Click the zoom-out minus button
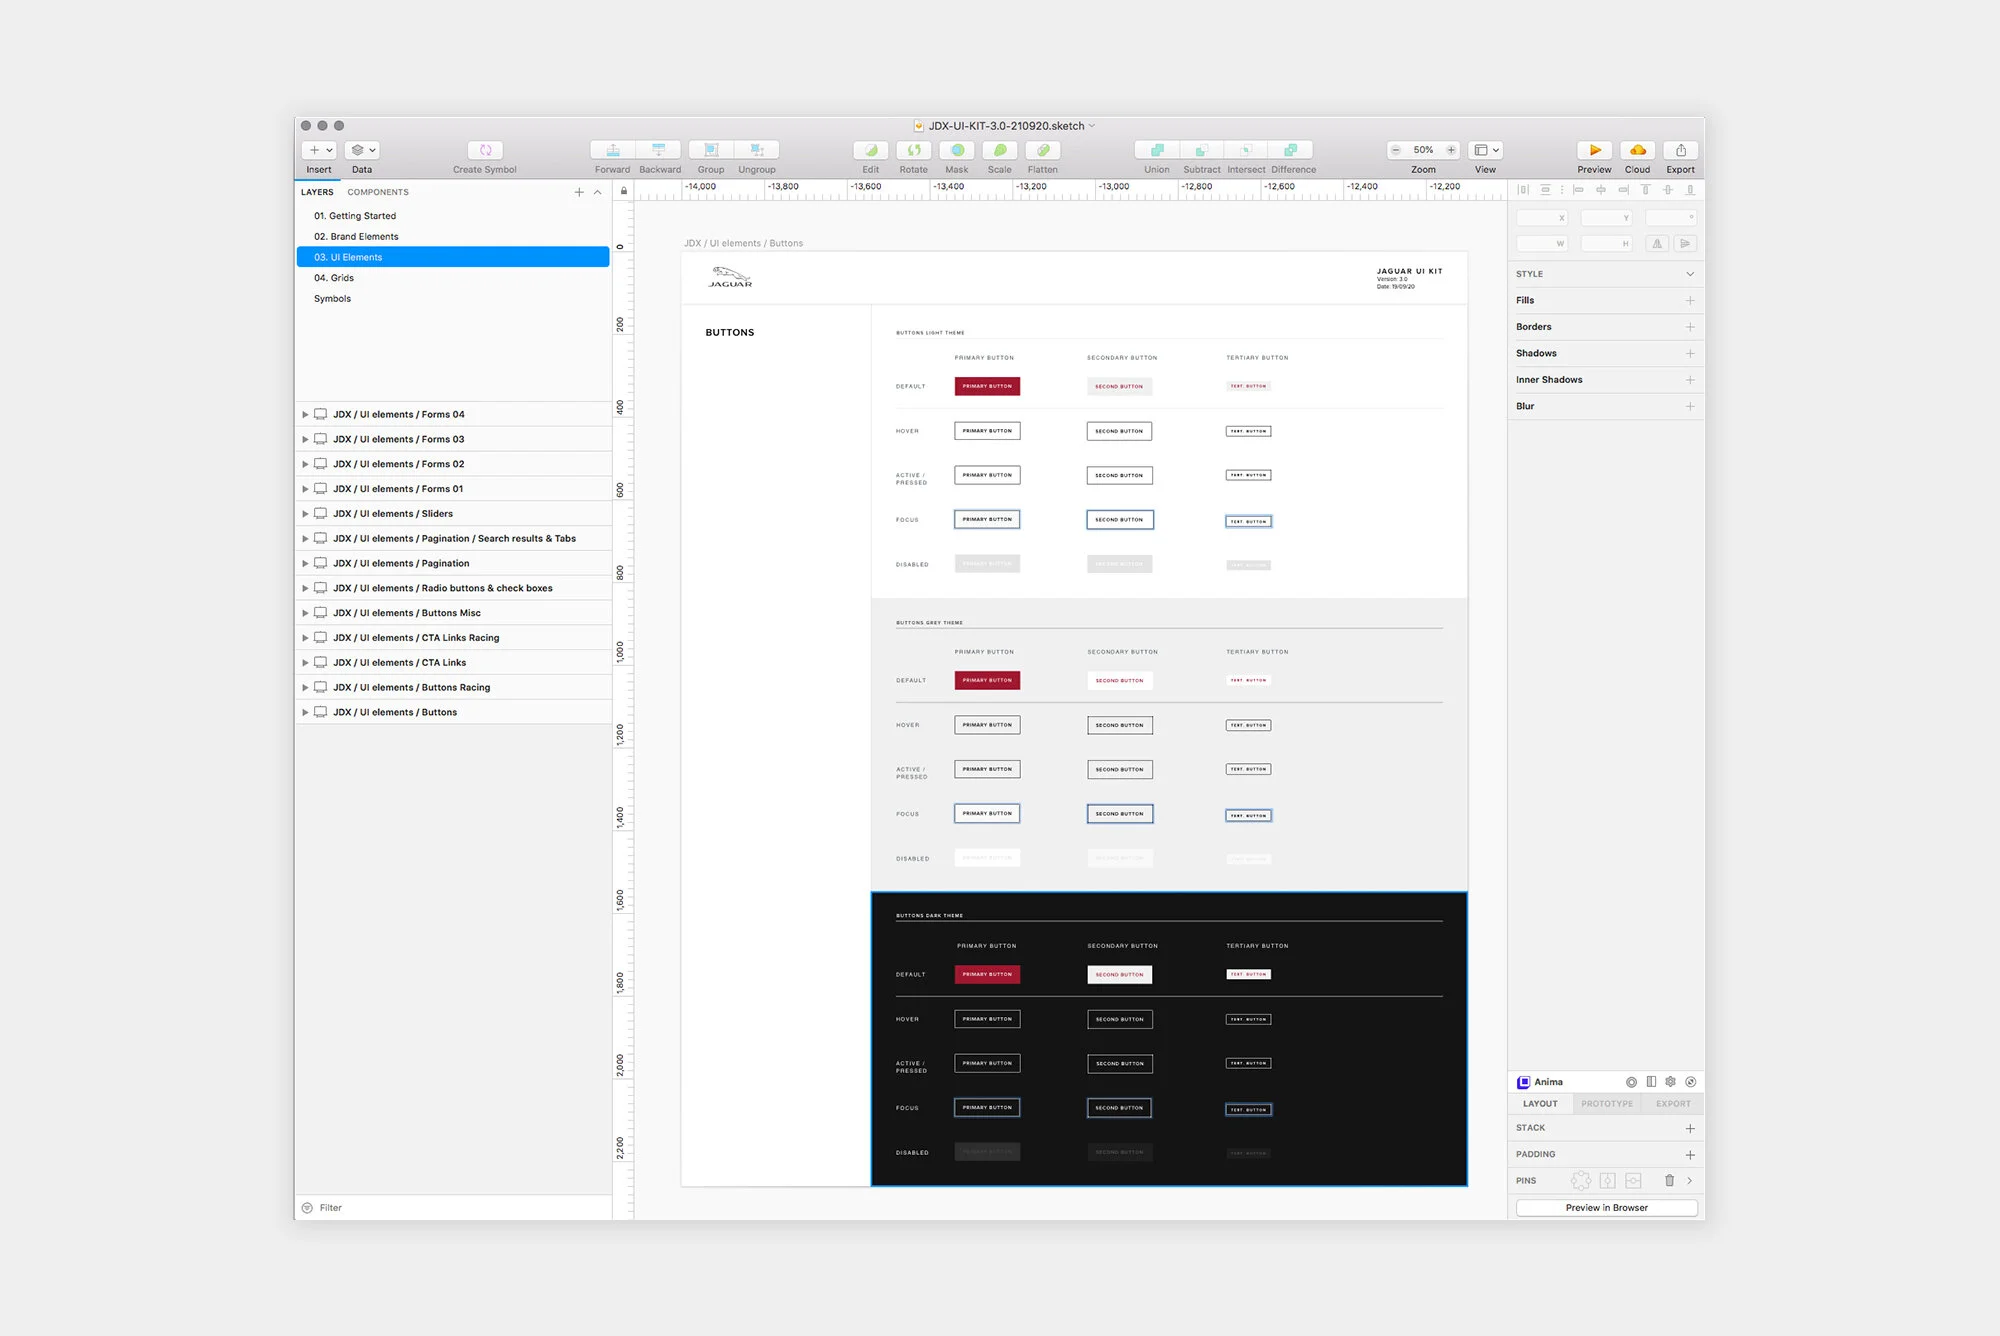This screenshot has width=2000, height=1336. 1396,150
